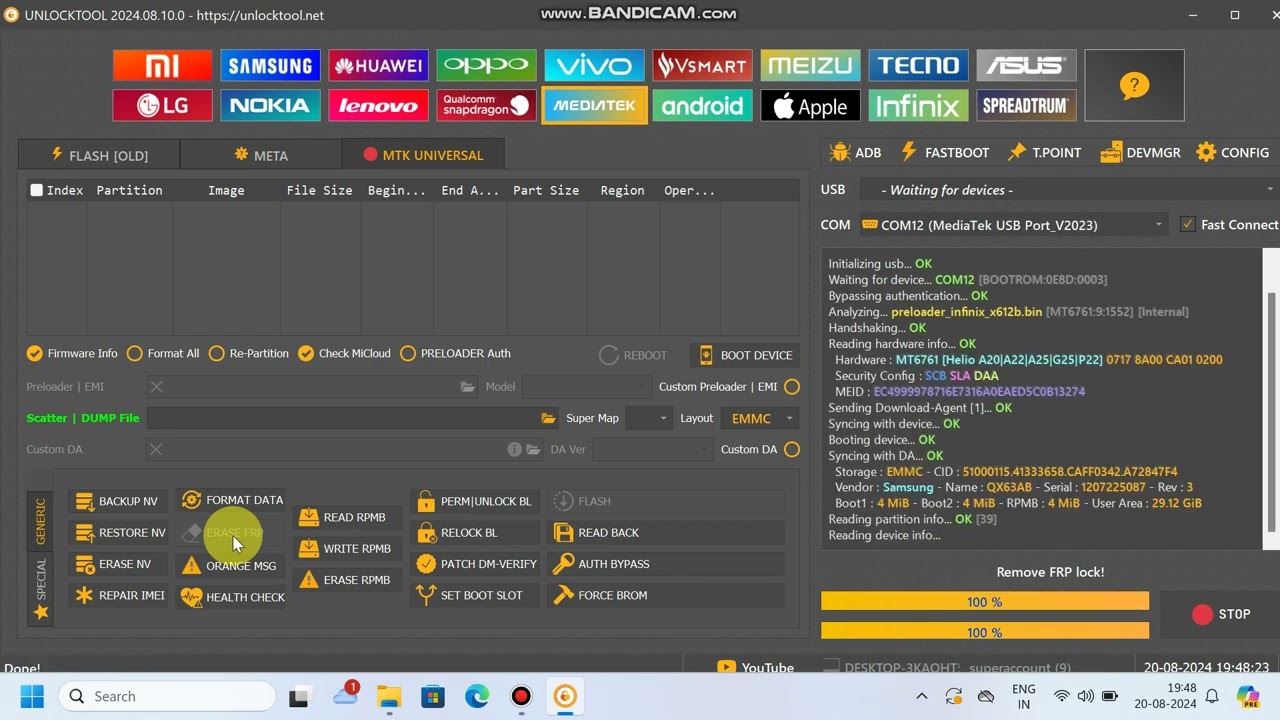Open the Lenovo brand section

pyautogui.click(x=378, y=105)
